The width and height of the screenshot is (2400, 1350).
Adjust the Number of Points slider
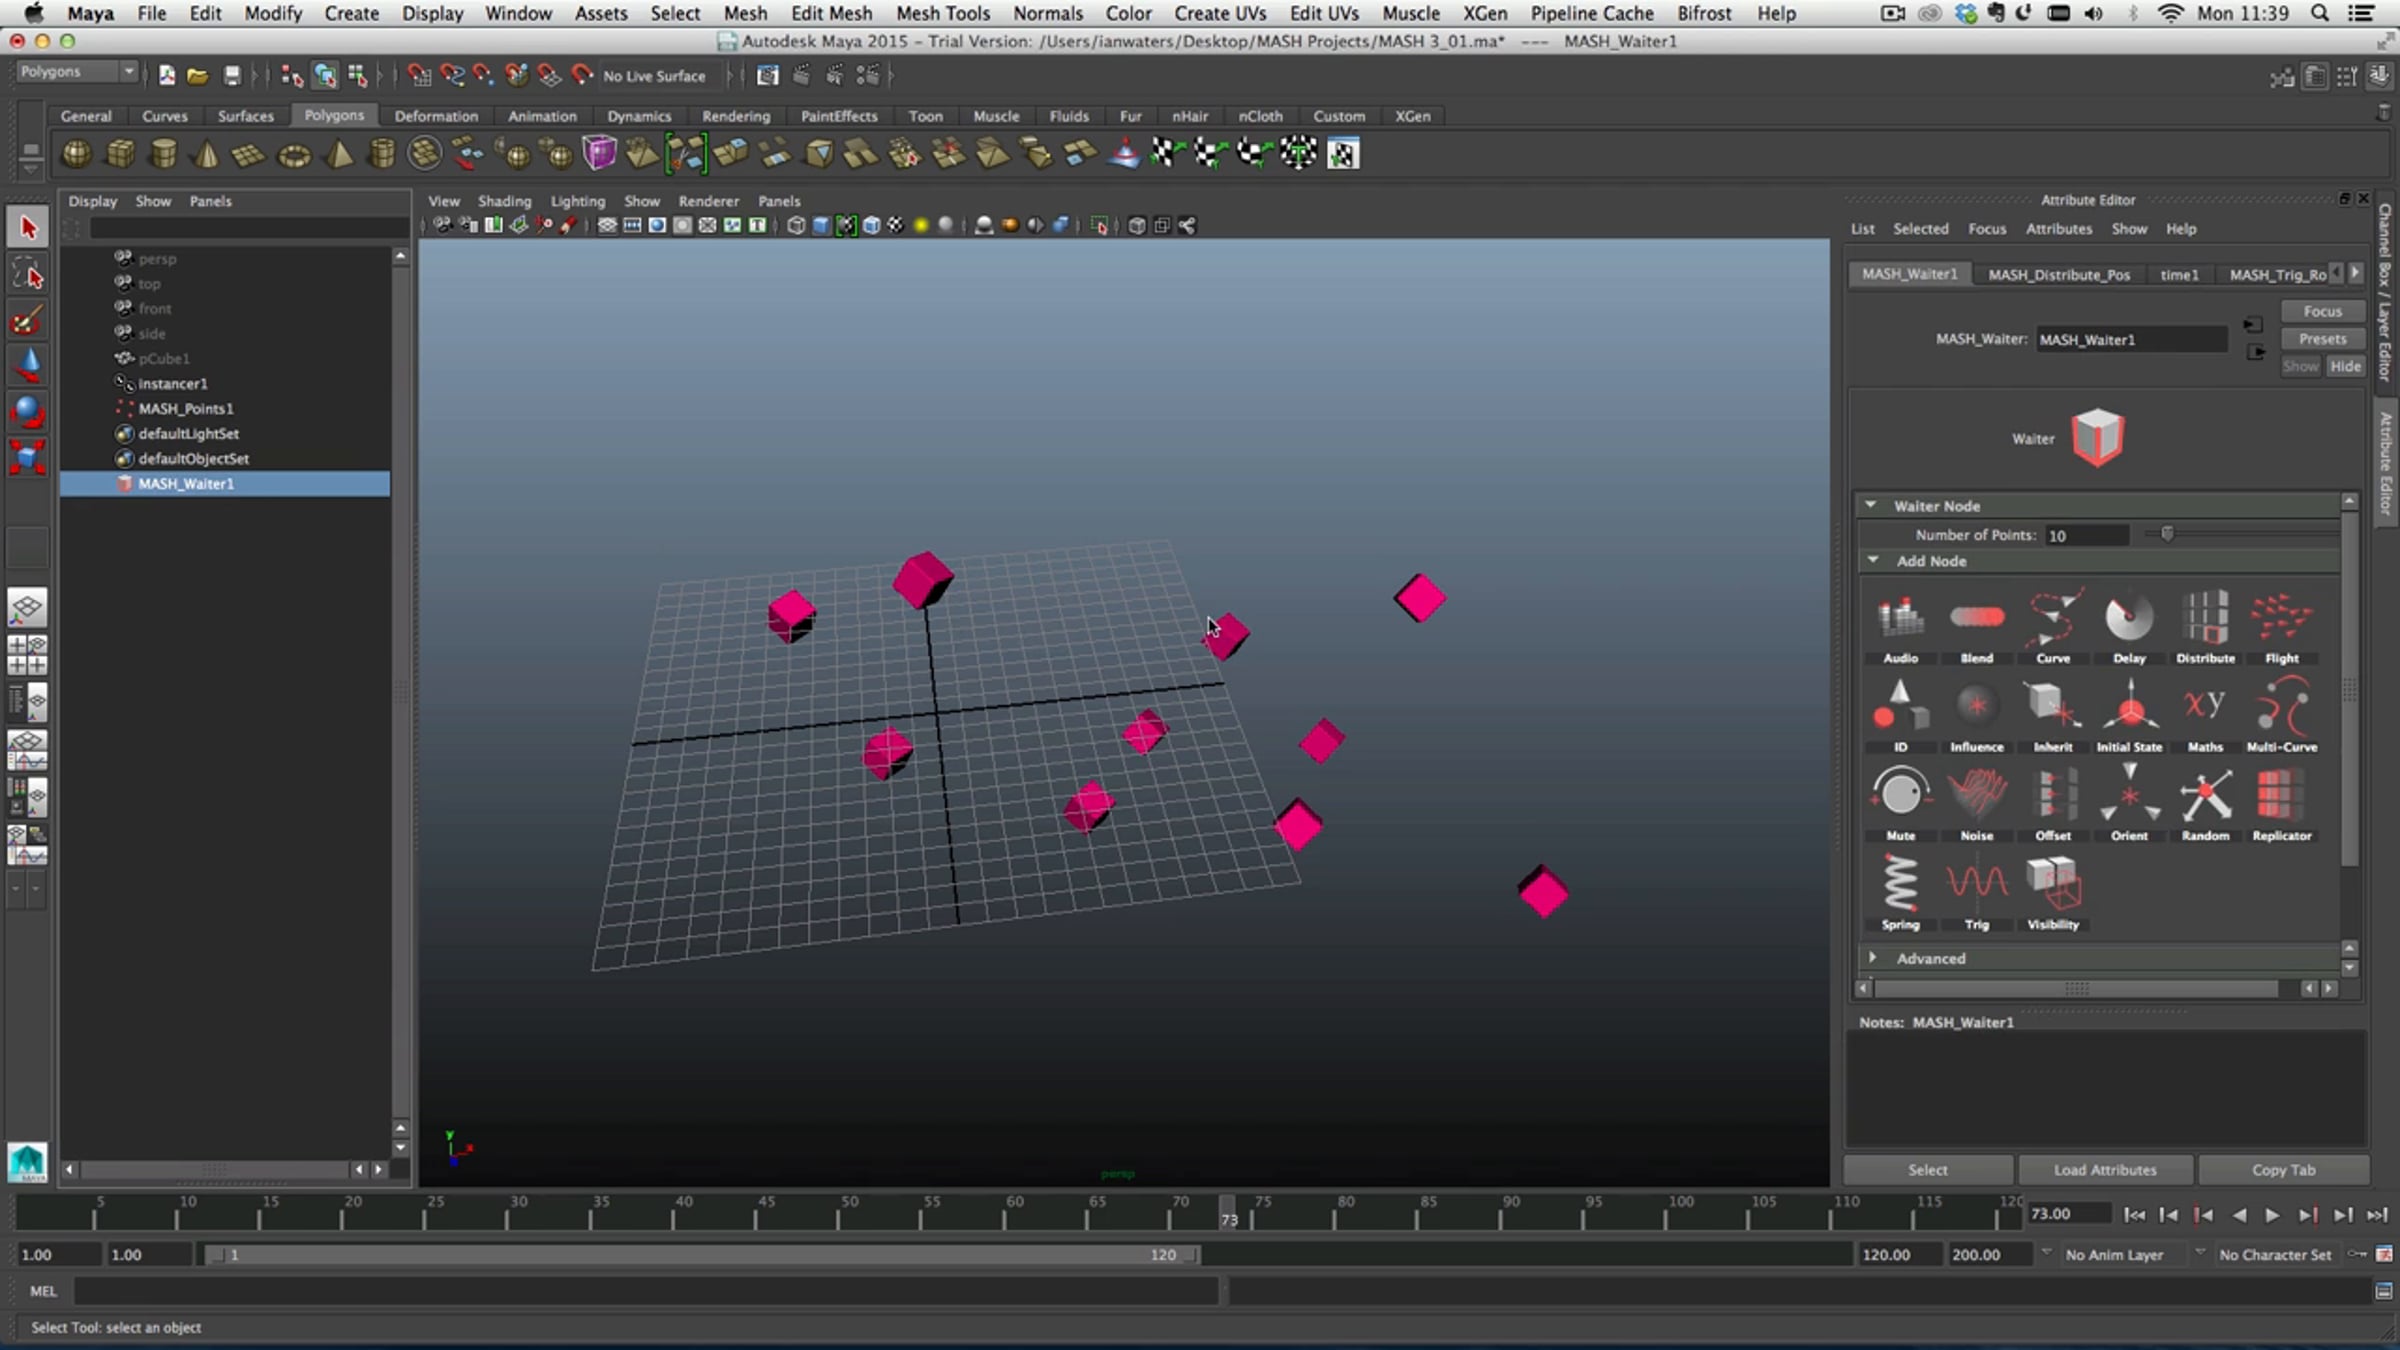pos(2166,534)
